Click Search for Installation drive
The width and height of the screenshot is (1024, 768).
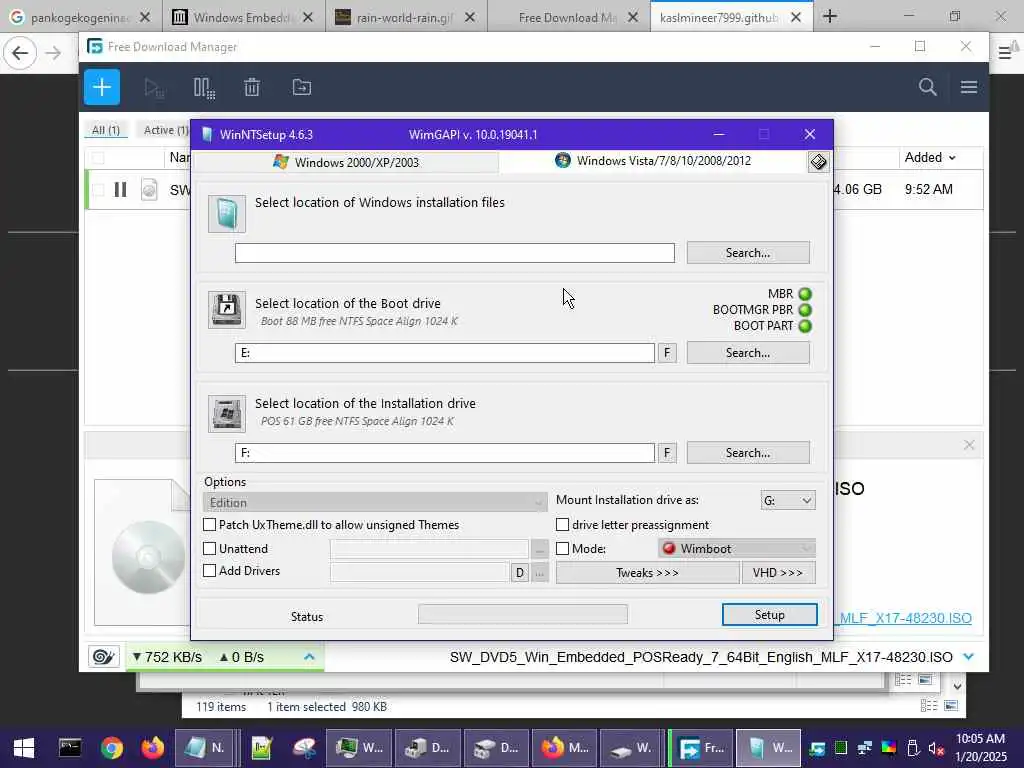[x=748, y=453]
